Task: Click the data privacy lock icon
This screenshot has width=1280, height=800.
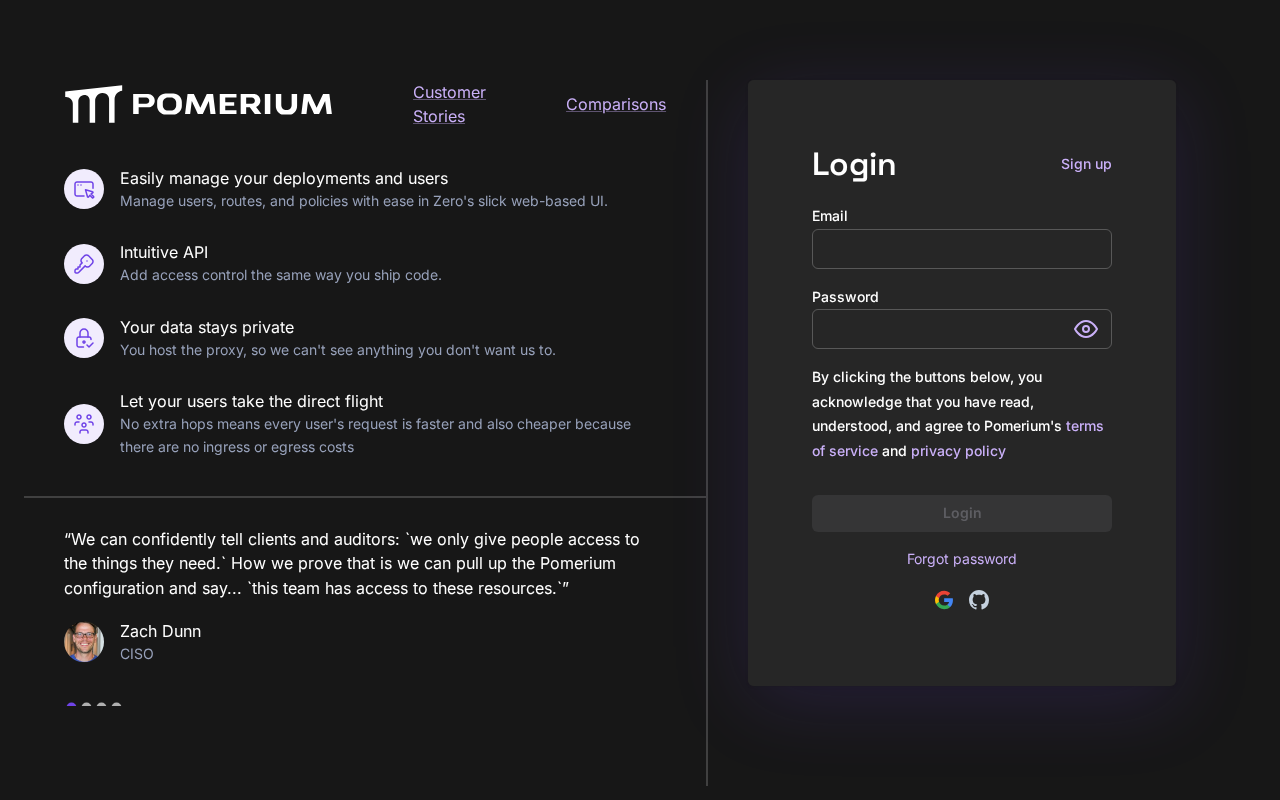Action: [x=84, y=338]
